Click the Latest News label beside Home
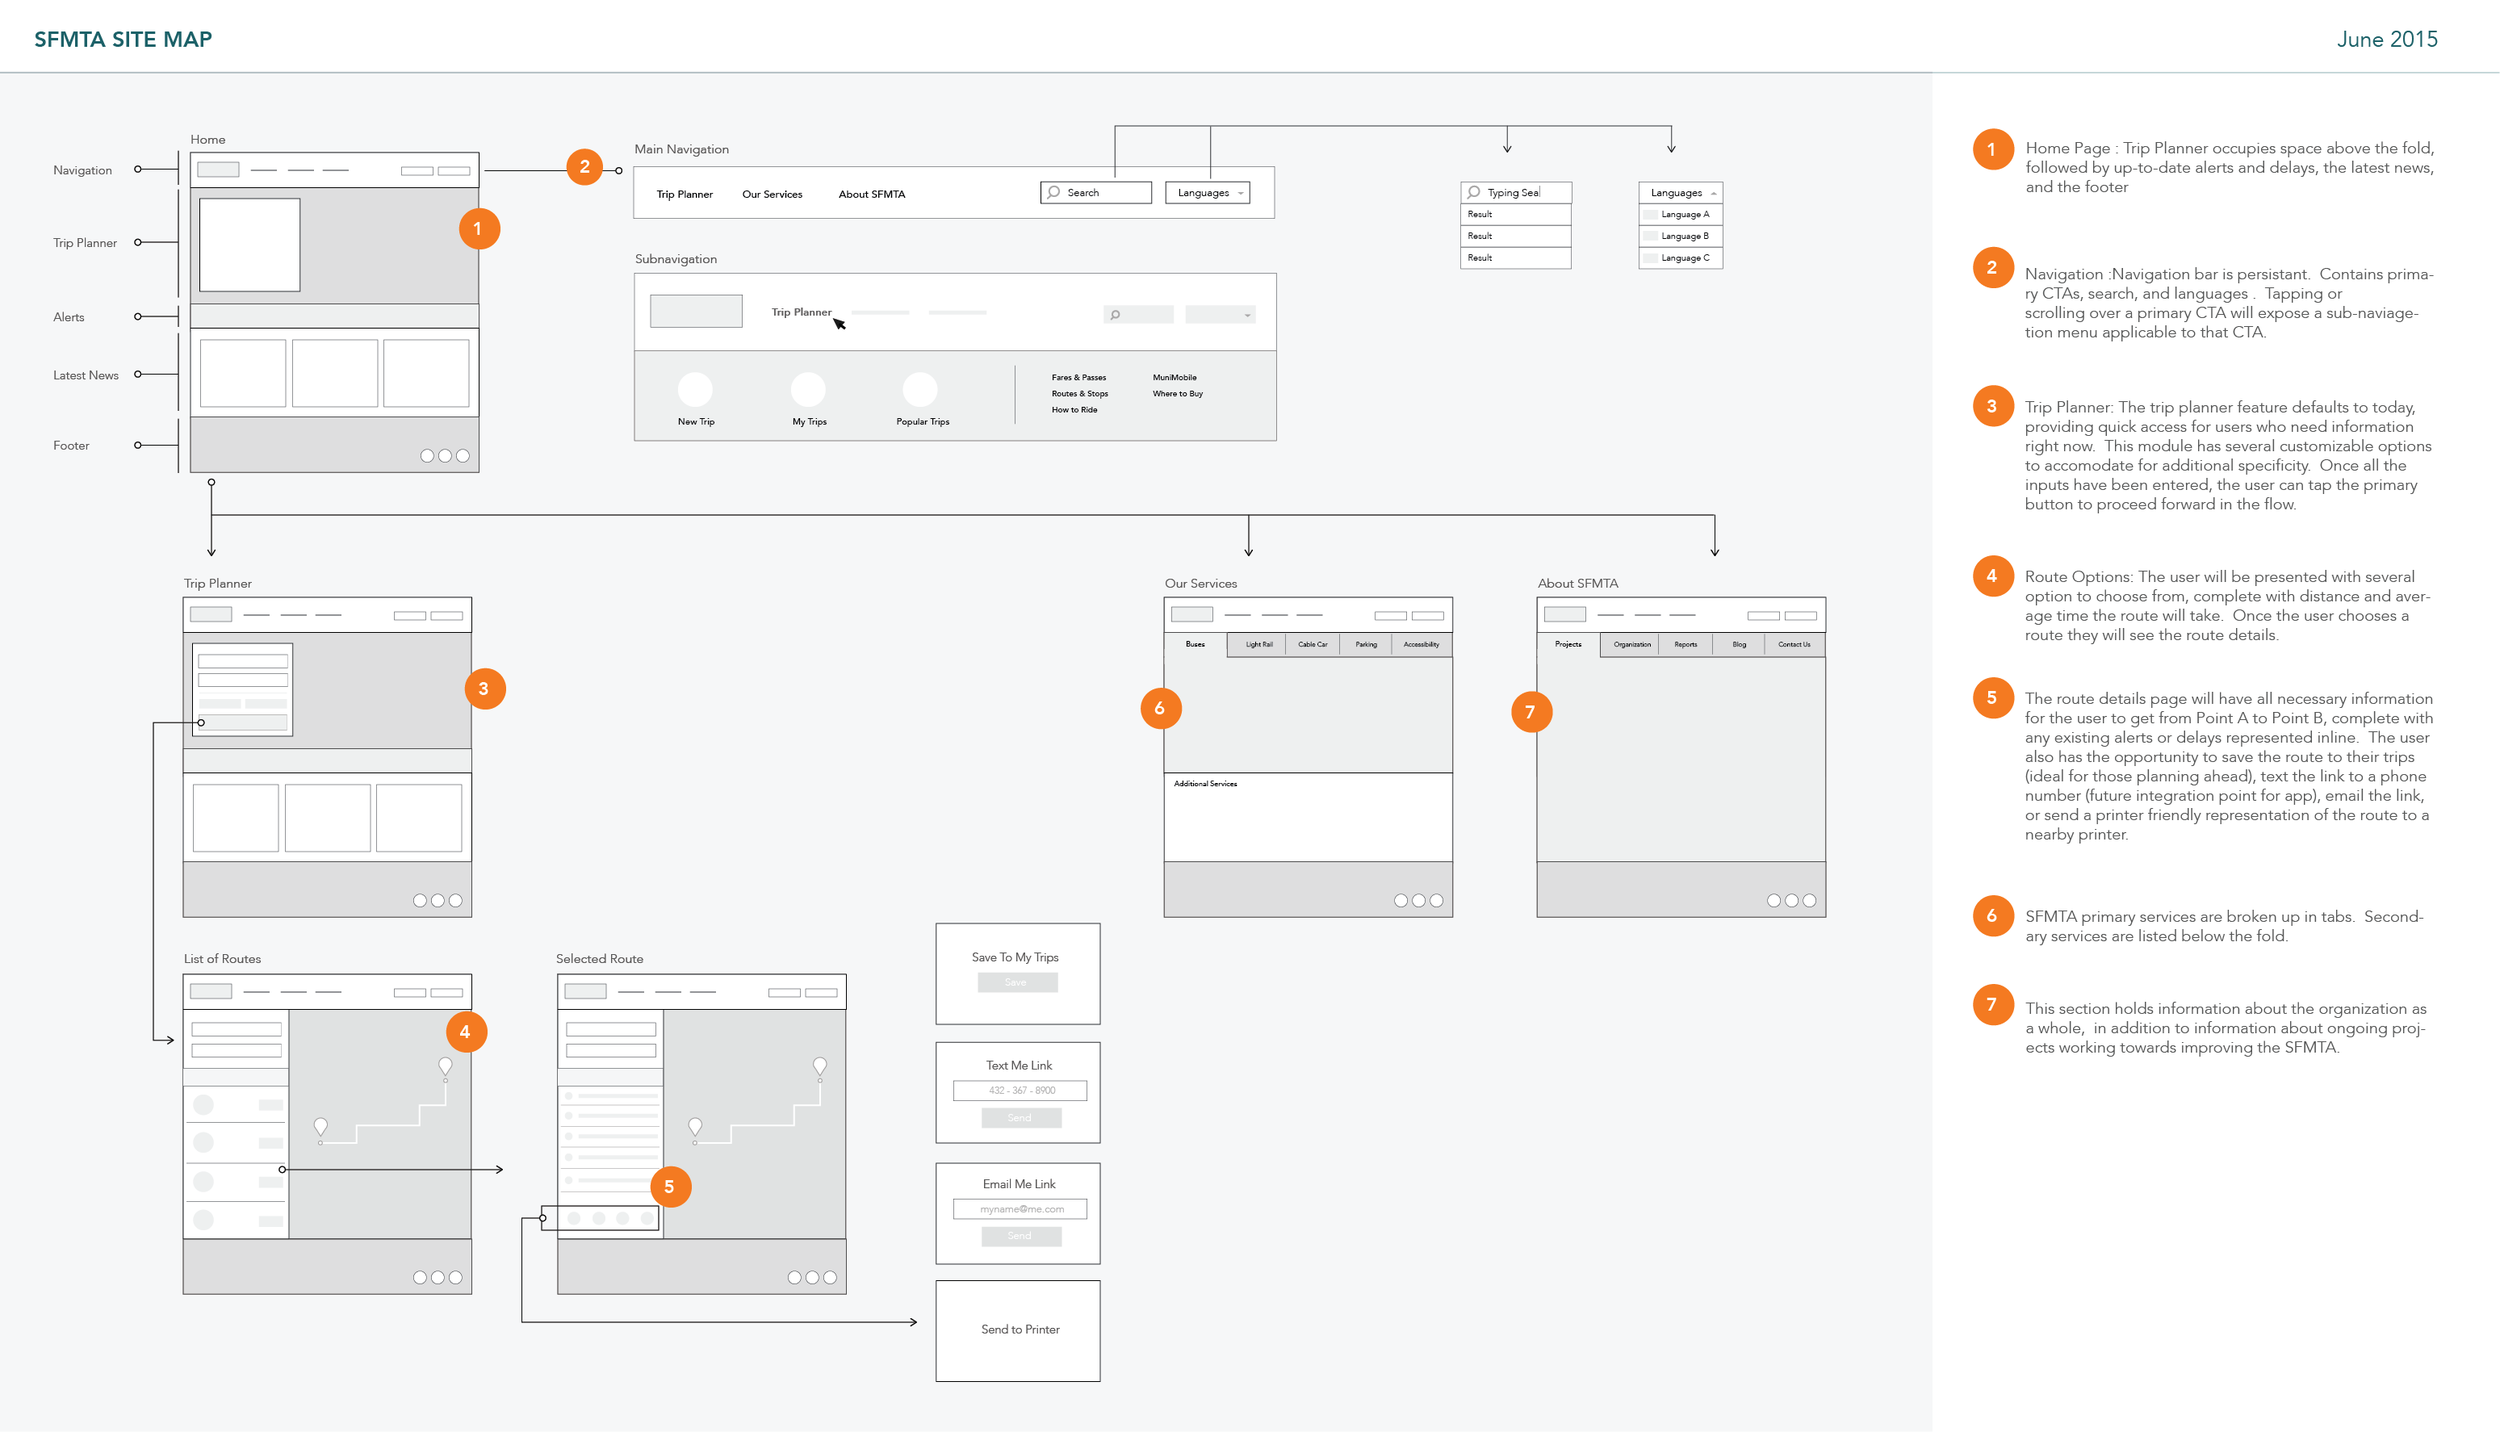Image resolution: width=2500 pixels, height=1432 pixels. click(x=86, y=375)
